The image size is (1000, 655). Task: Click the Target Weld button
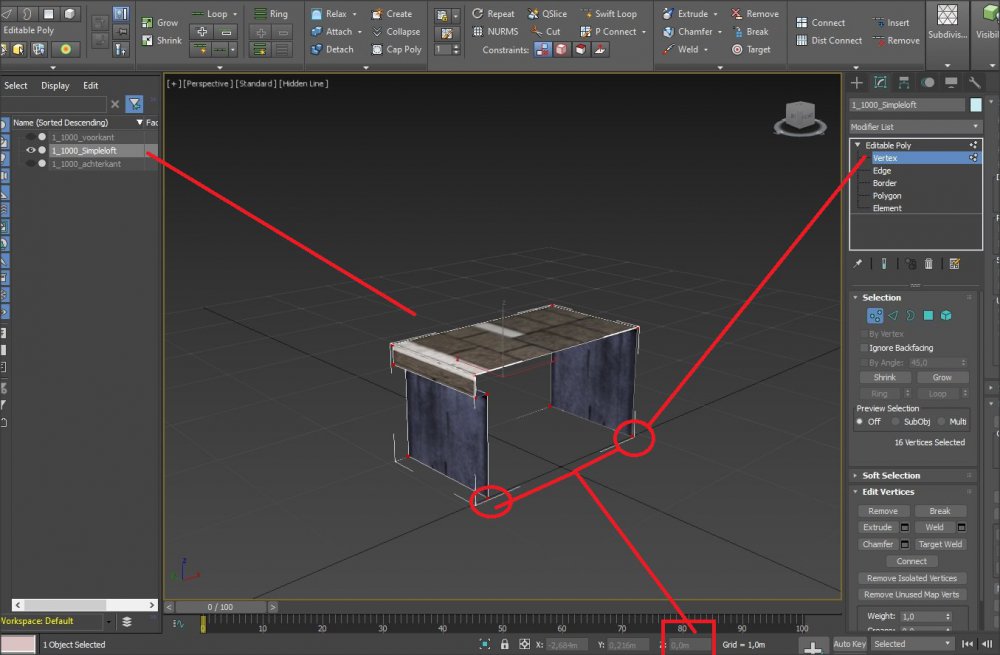[940, 545]
